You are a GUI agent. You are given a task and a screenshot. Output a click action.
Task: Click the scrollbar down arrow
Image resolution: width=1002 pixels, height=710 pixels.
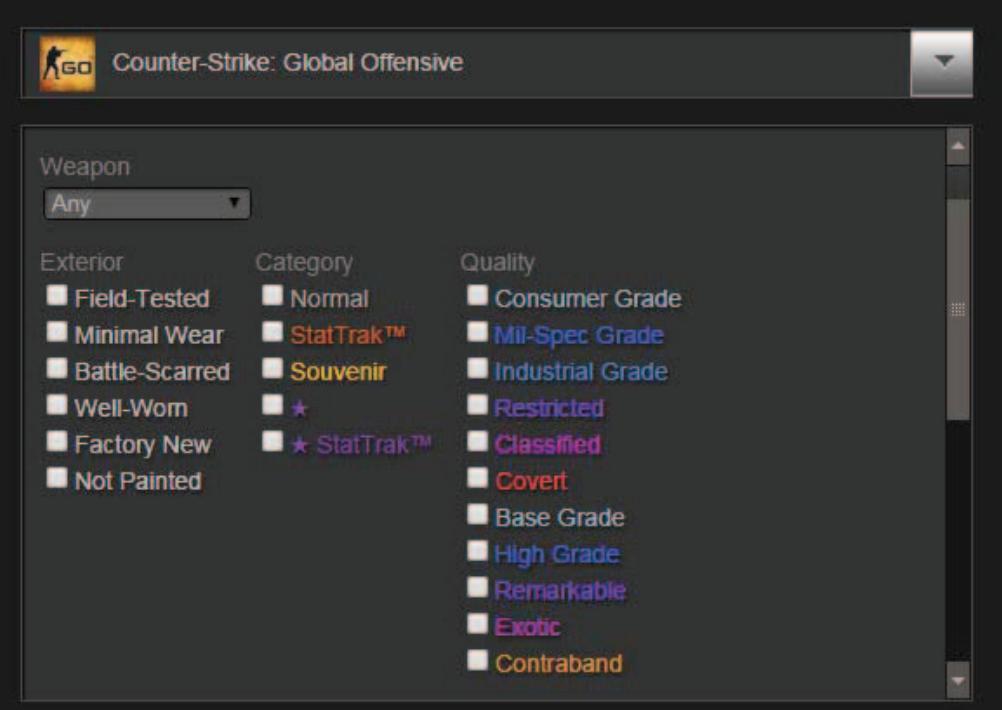click(958, 681)
